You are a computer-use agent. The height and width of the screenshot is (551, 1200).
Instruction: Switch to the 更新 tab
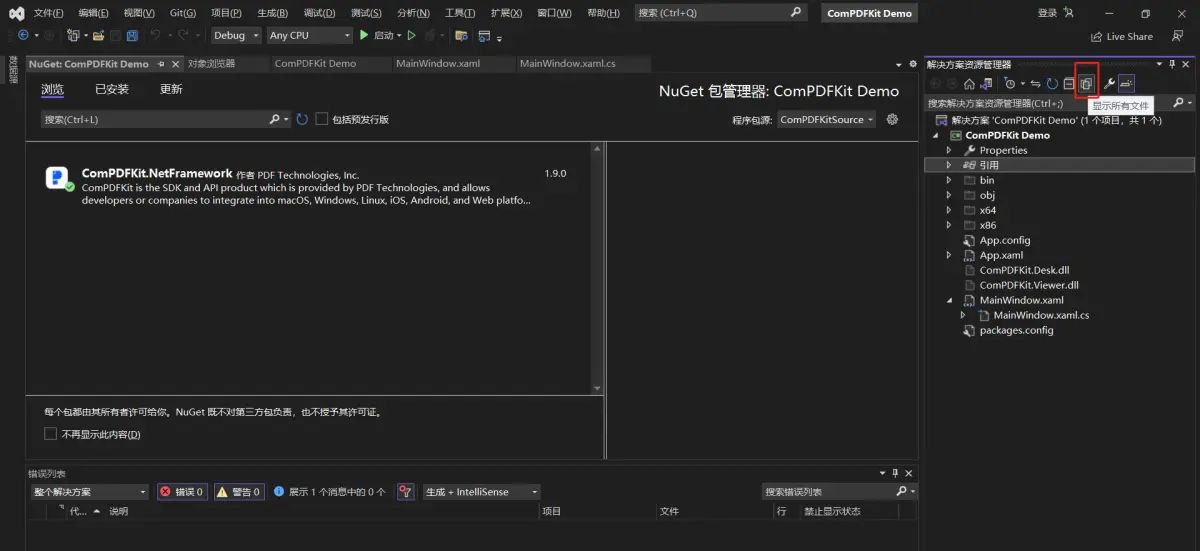(171, 89)
